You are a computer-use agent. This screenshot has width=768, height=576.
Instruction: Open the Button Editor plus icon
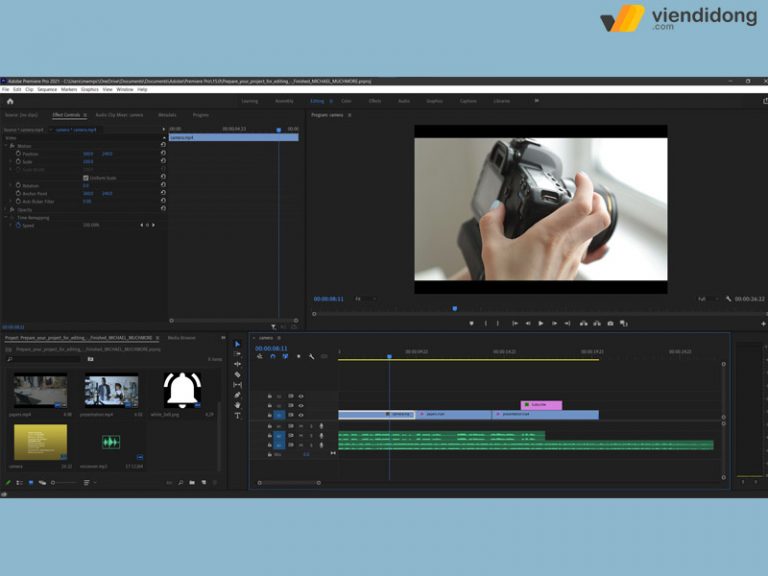tap(763, 324)
